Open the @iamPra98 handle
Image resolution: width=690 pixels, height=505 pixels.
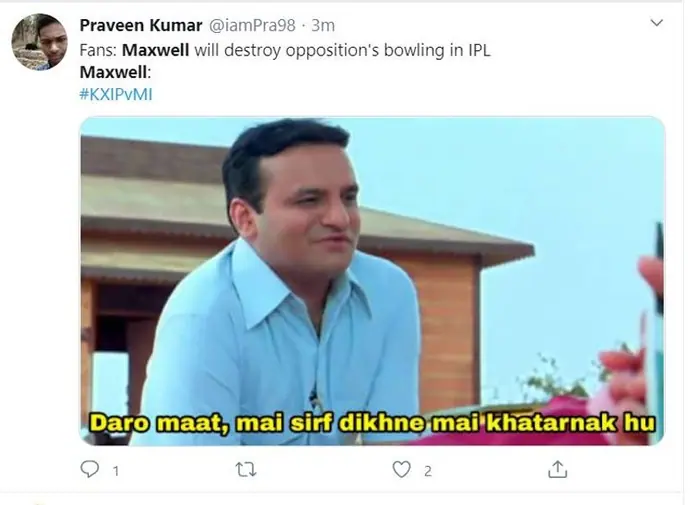pos(252,26)
